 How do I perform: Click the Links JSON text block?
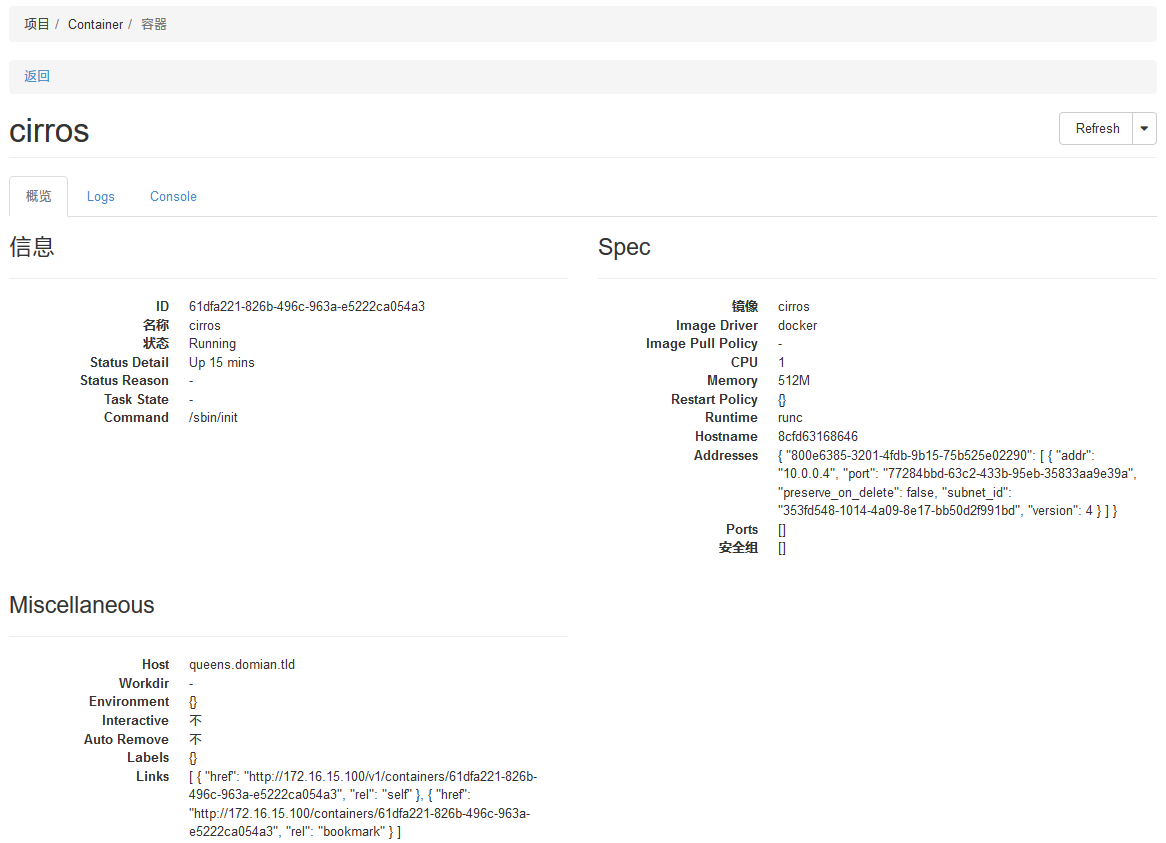(364, 804)
